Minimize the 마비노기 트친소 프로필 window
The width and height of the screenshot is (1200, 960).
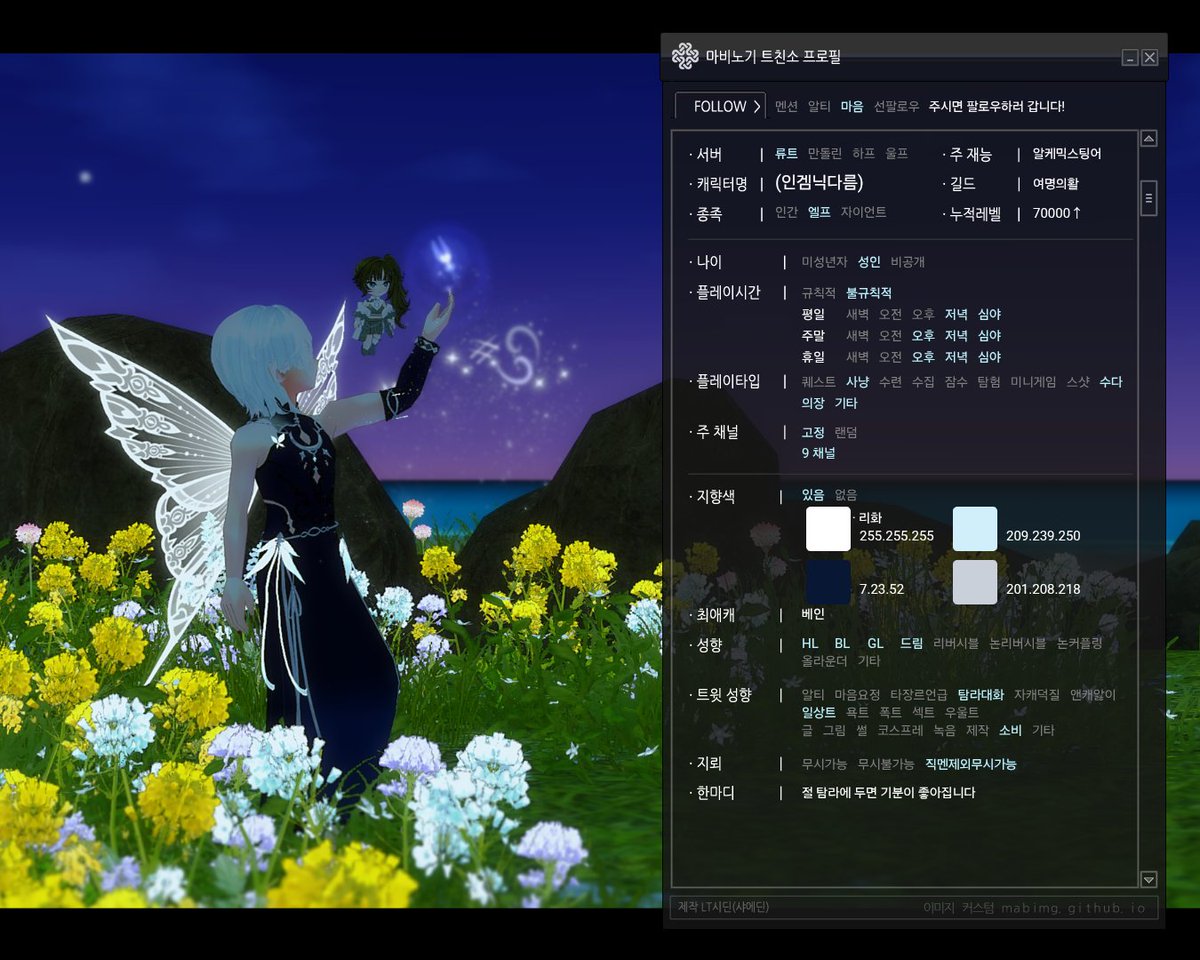[x=1130, y=58]
